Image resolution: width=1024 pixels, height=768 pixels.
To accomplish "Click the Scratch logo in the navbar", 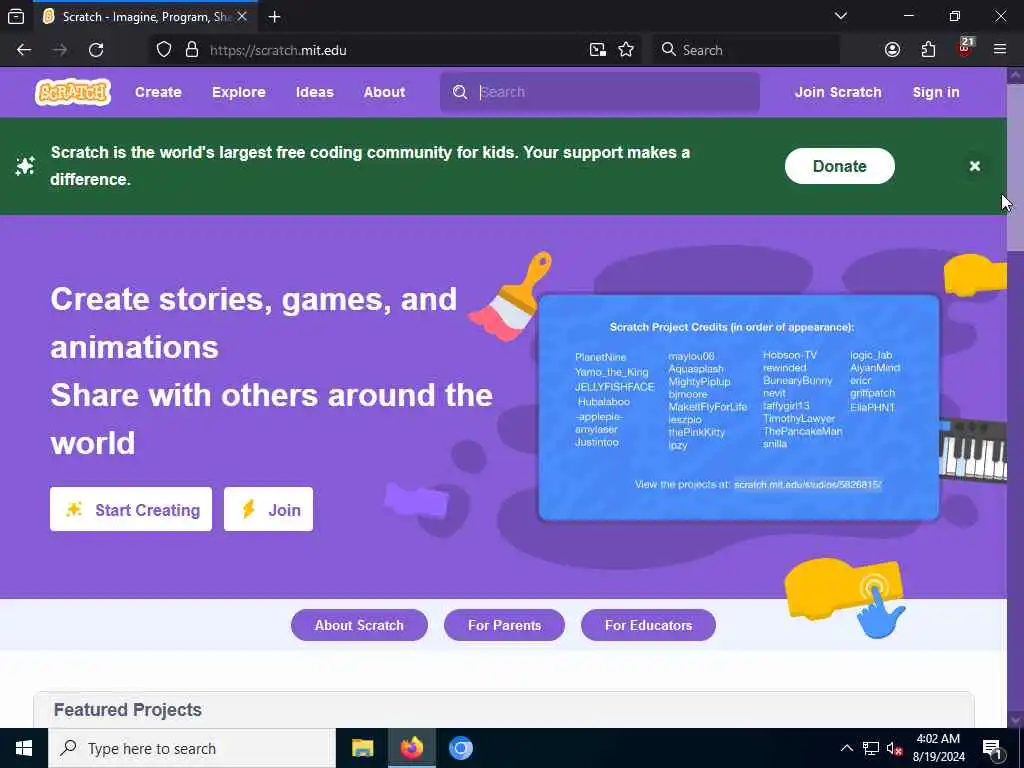I will pos(72,92).
